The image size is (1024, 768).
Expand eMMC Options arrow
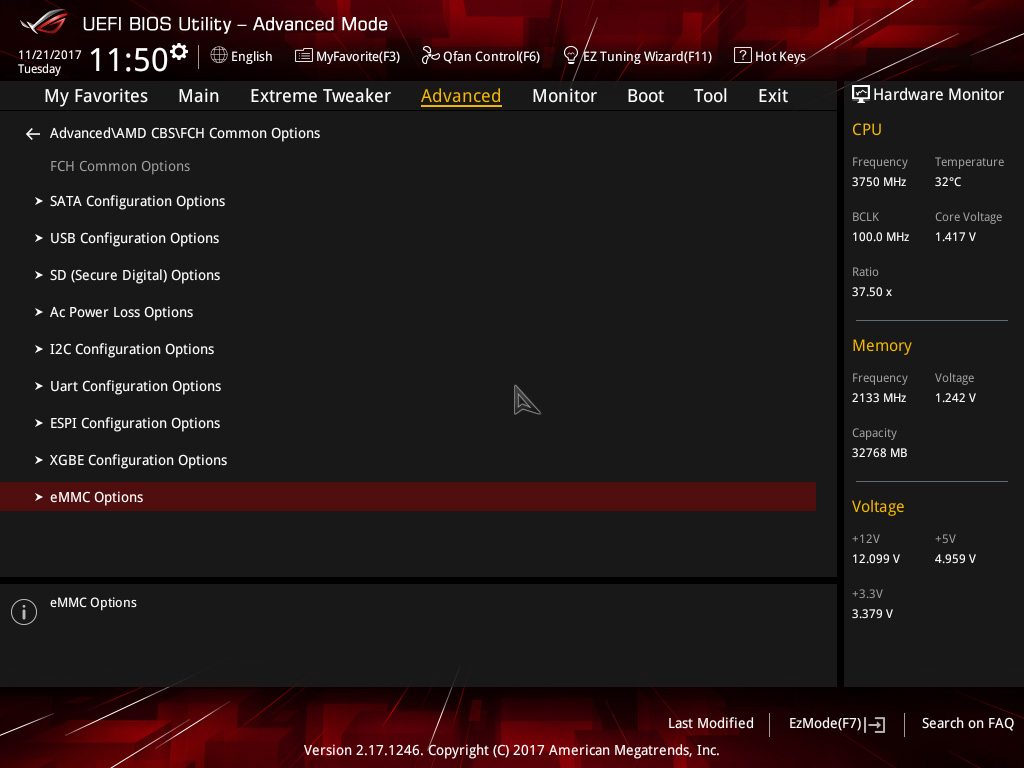coord(39,497)
